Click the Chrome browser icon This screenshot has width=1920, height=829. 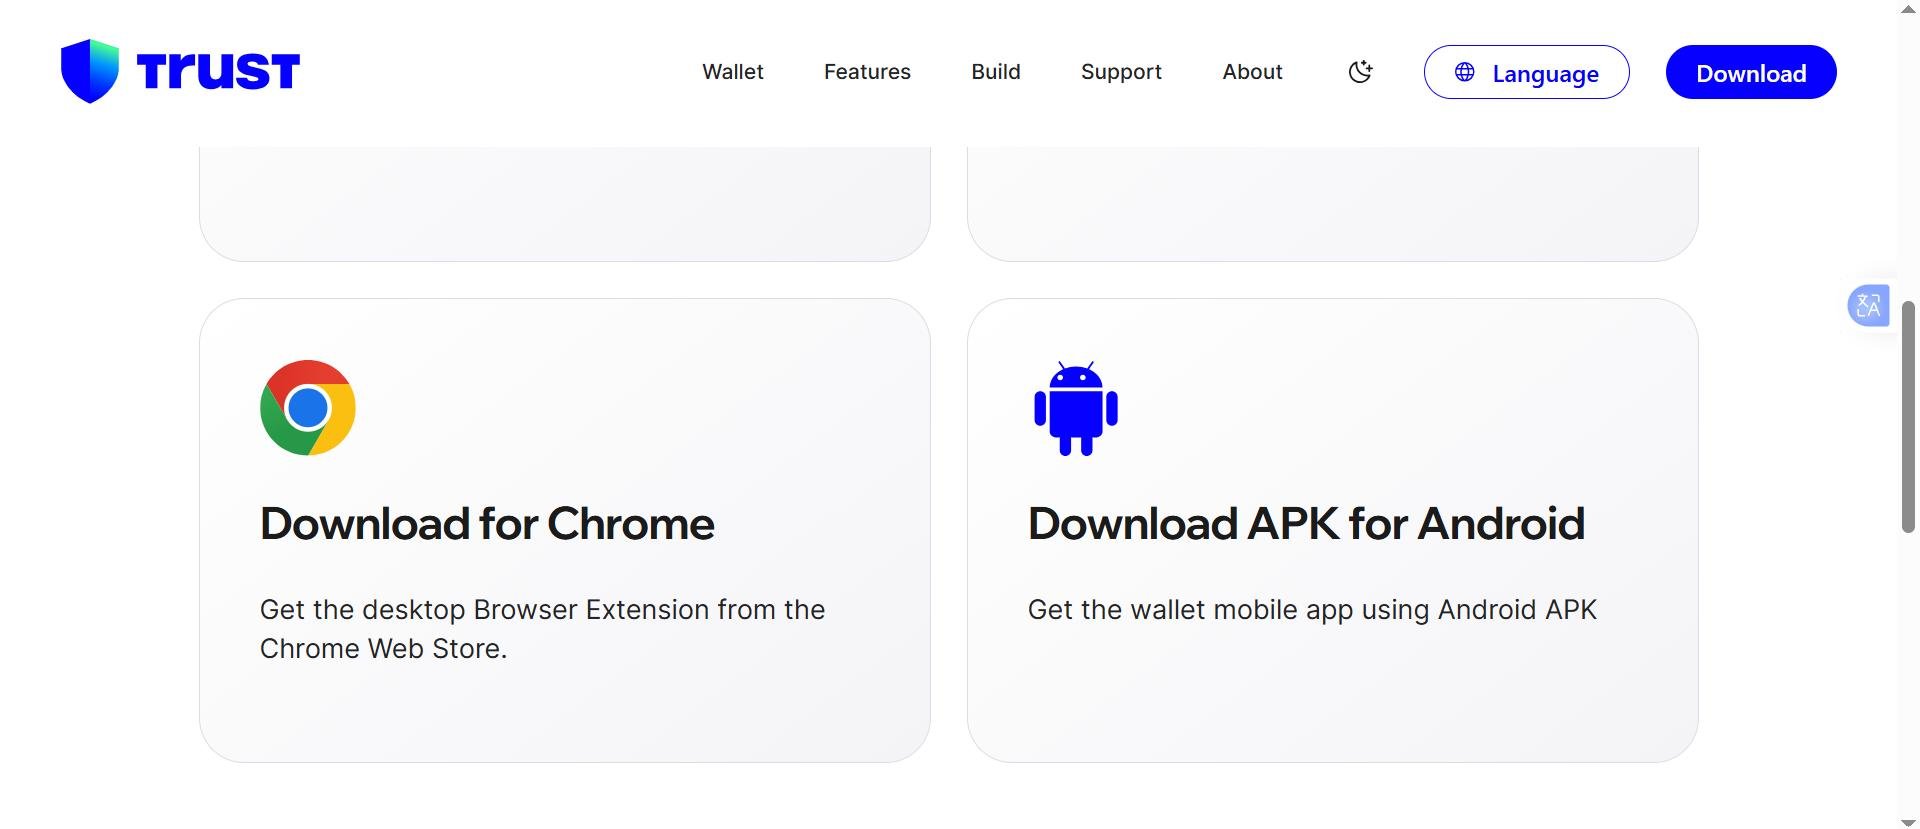click(x=308, y=408)
